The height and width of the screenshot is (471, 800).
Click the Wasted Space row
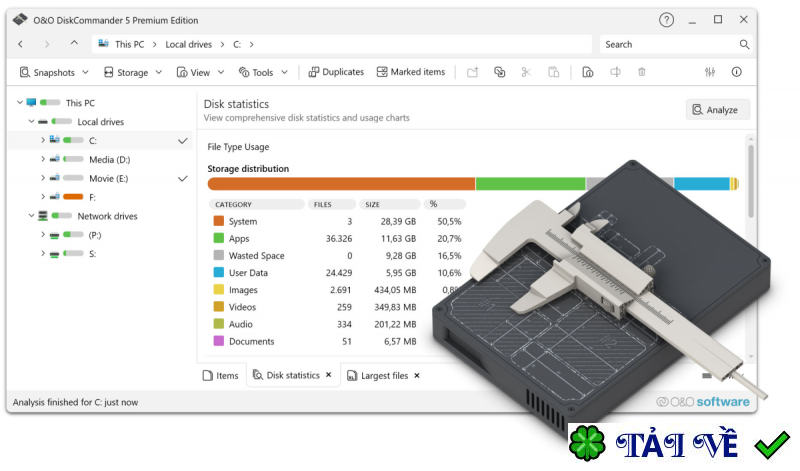point(337,256)
